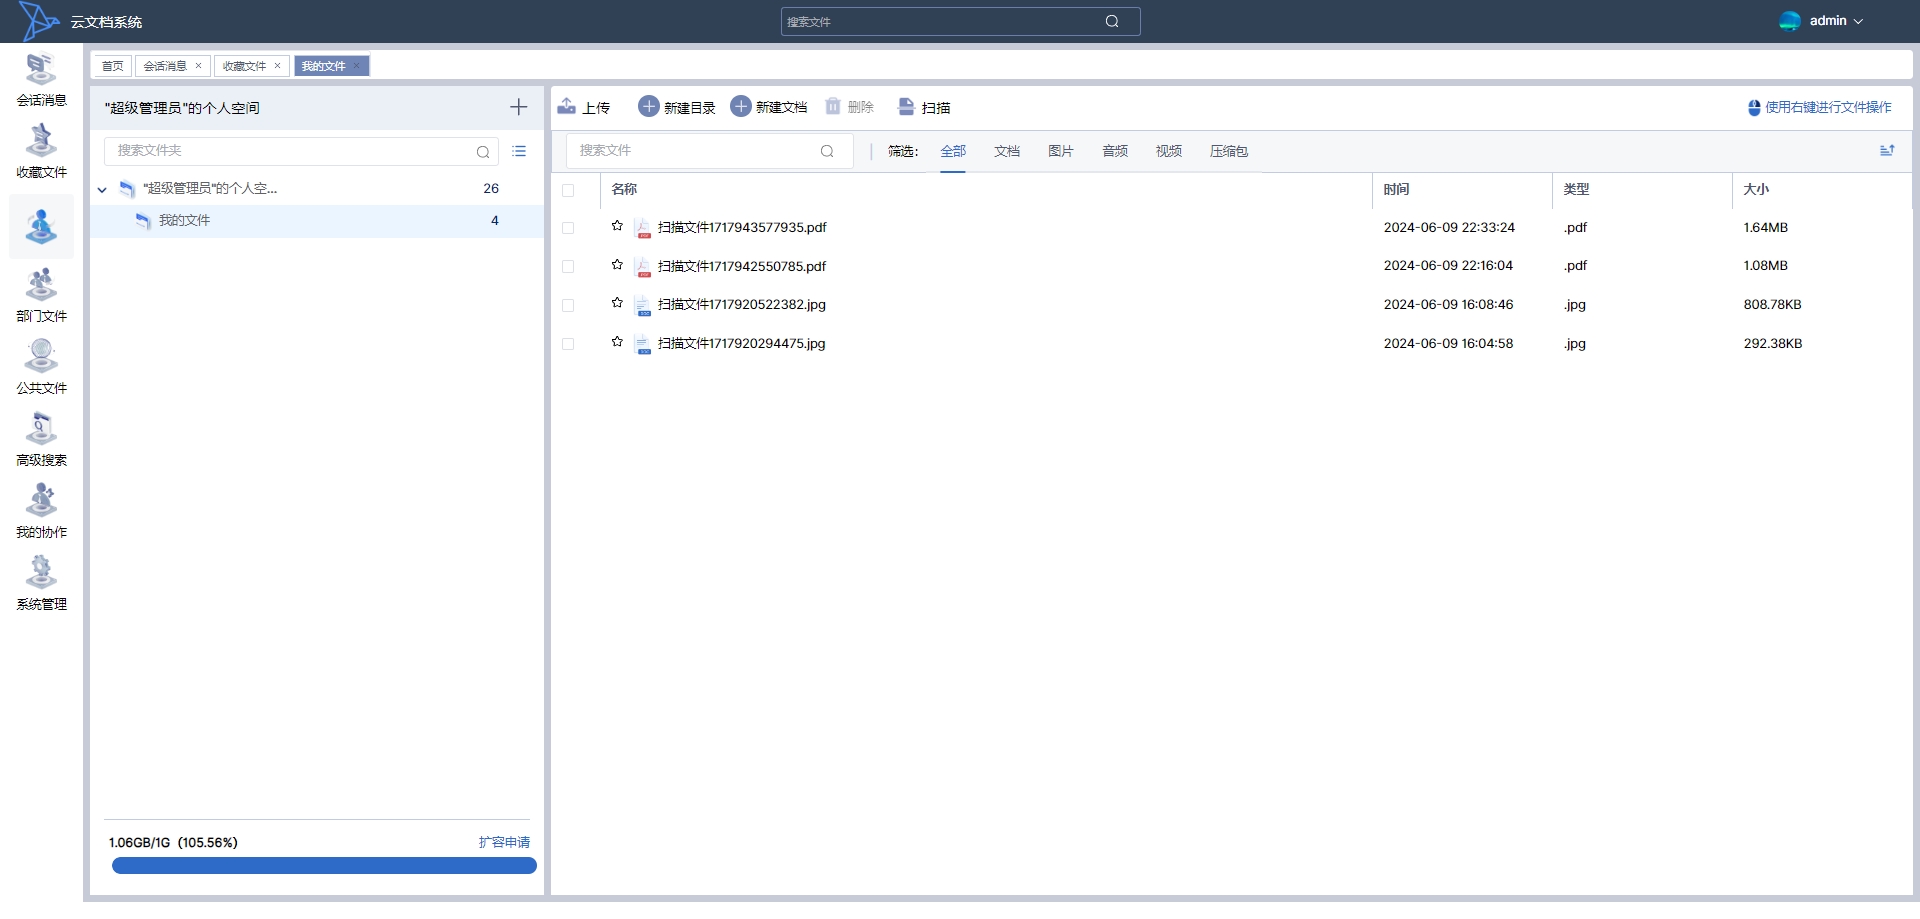Filter files by 图片
Viewport: 1920px width, 919px height.
point(1061,151)
